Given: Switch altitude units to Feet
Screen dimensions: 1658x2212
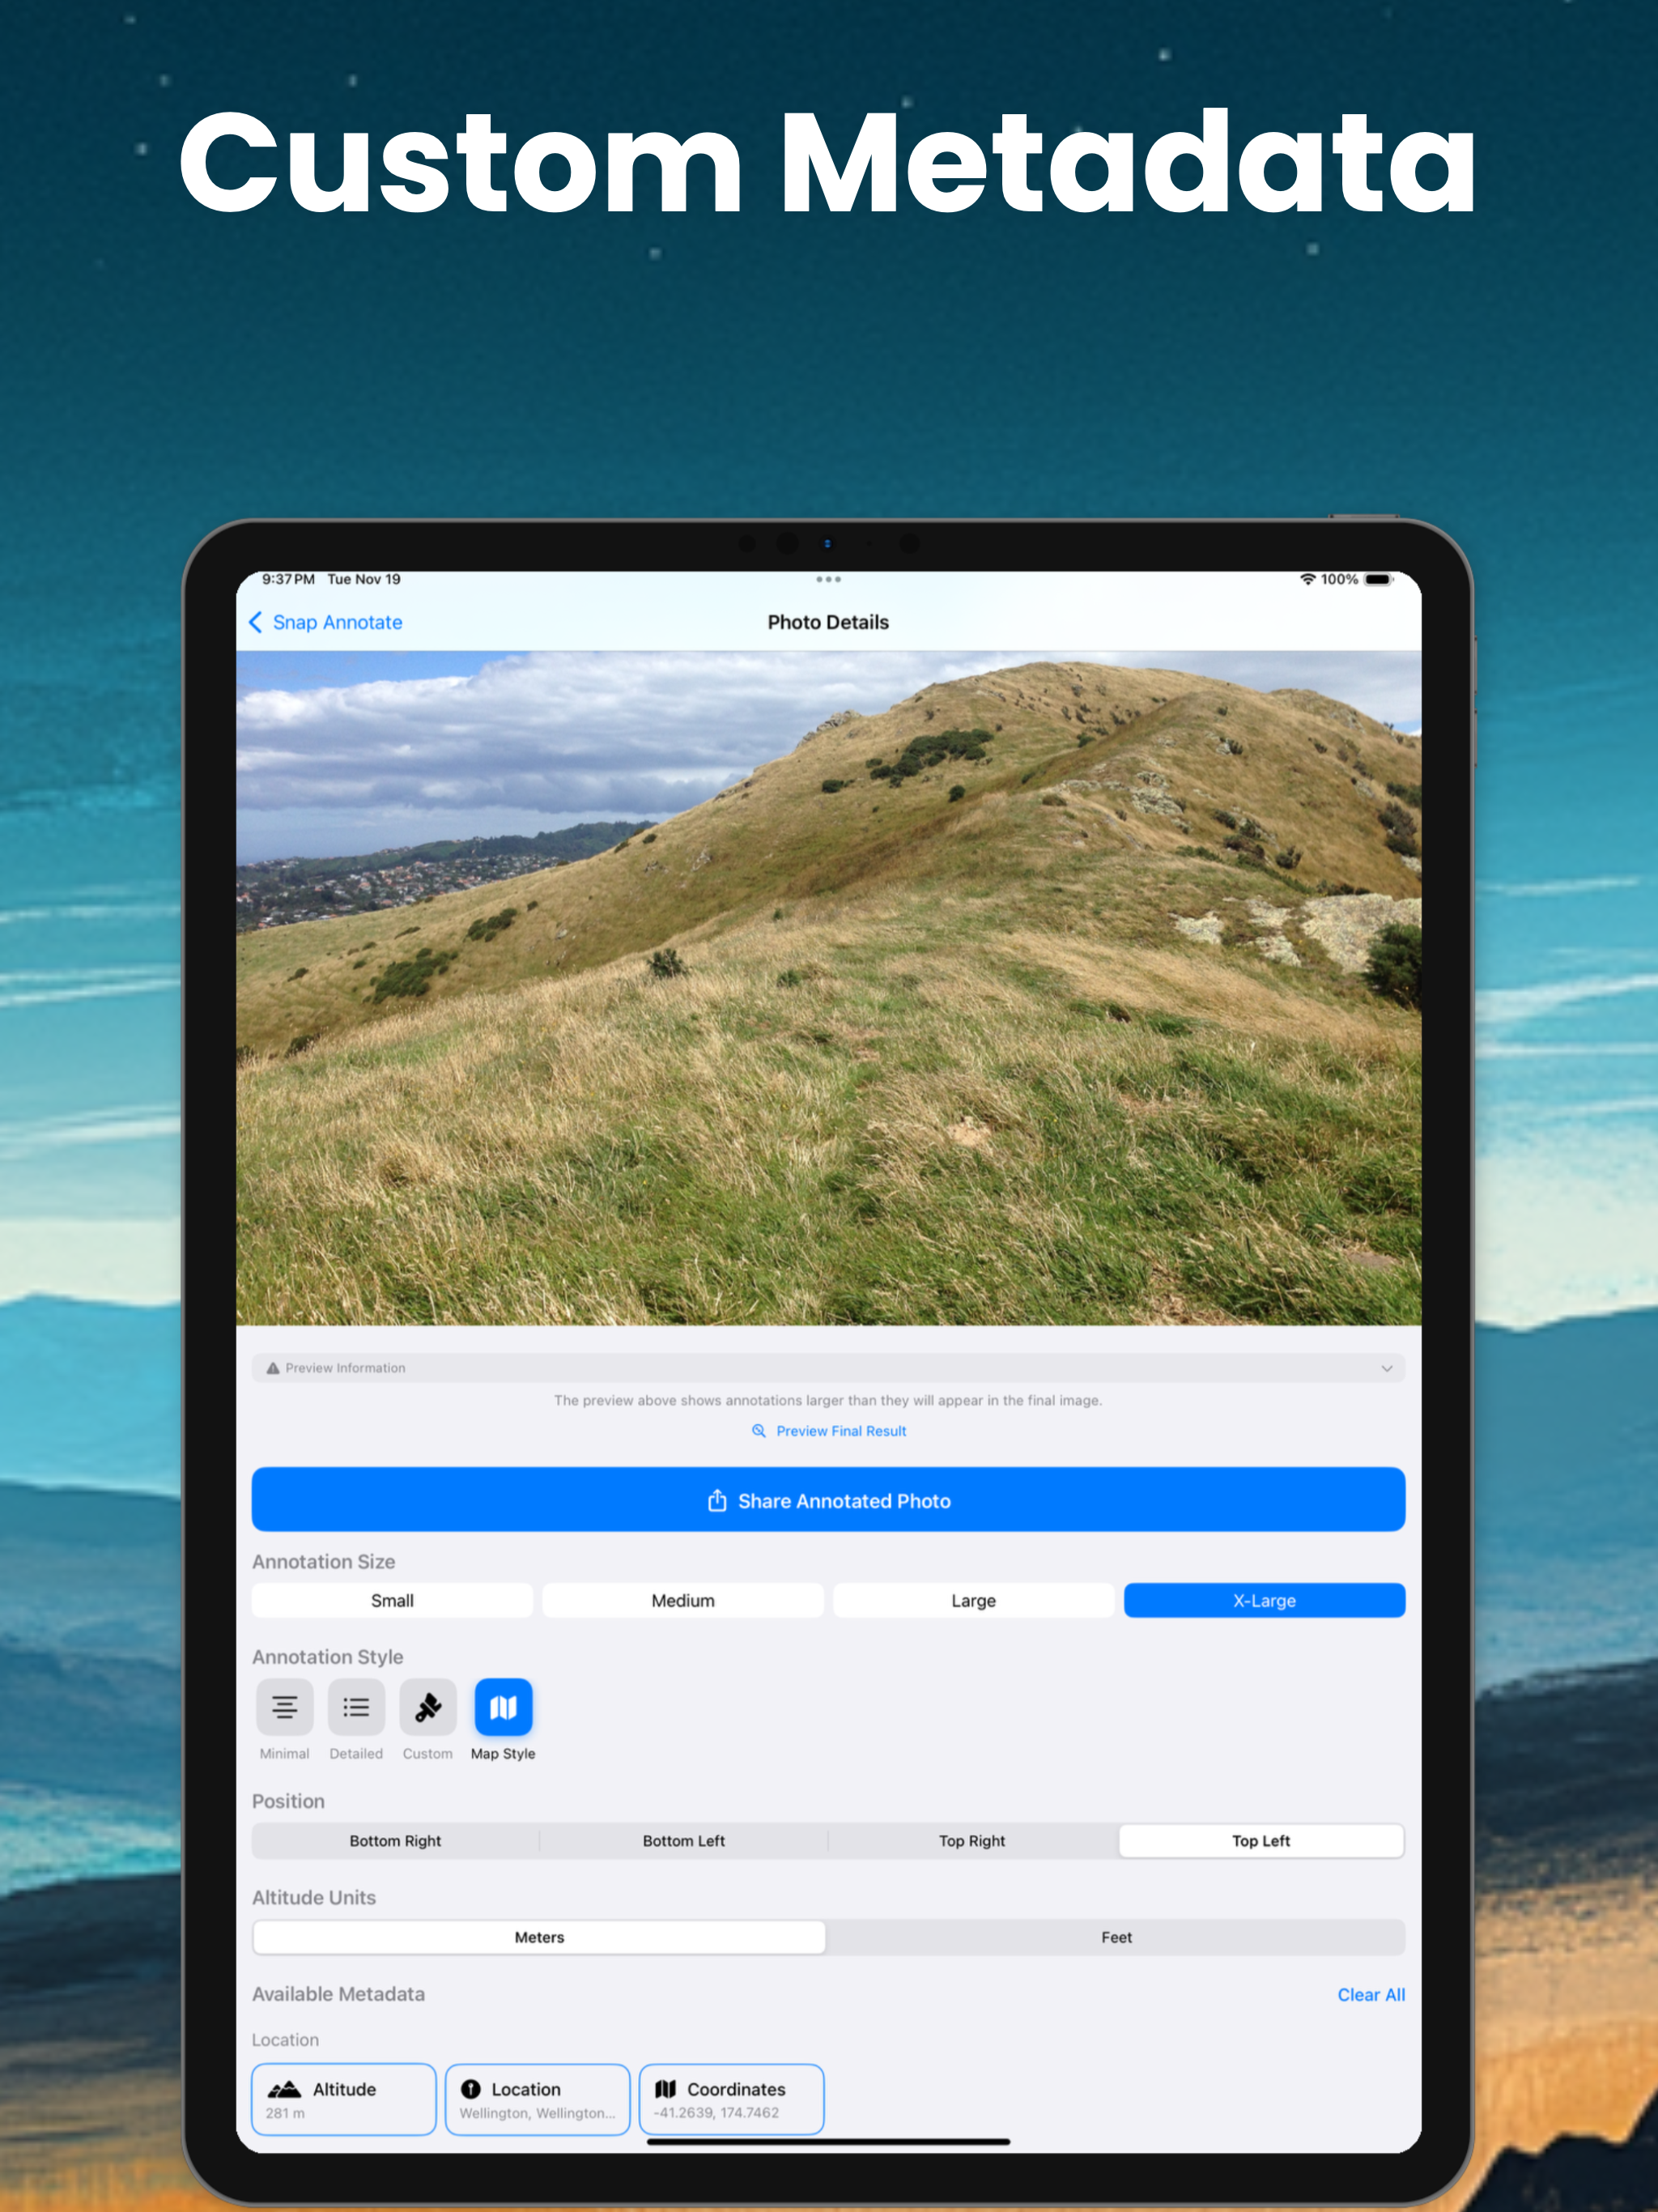Looking at the screenshot, I should point(1116,1937).
